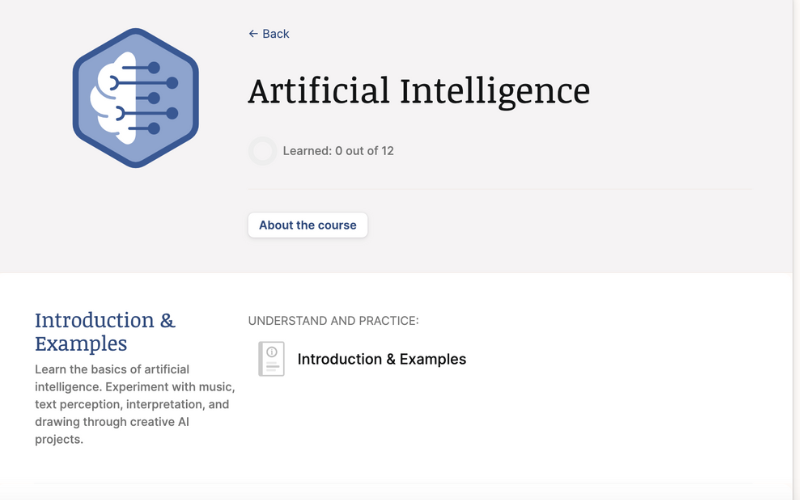Click the left arrow icon beside Back

253,34
